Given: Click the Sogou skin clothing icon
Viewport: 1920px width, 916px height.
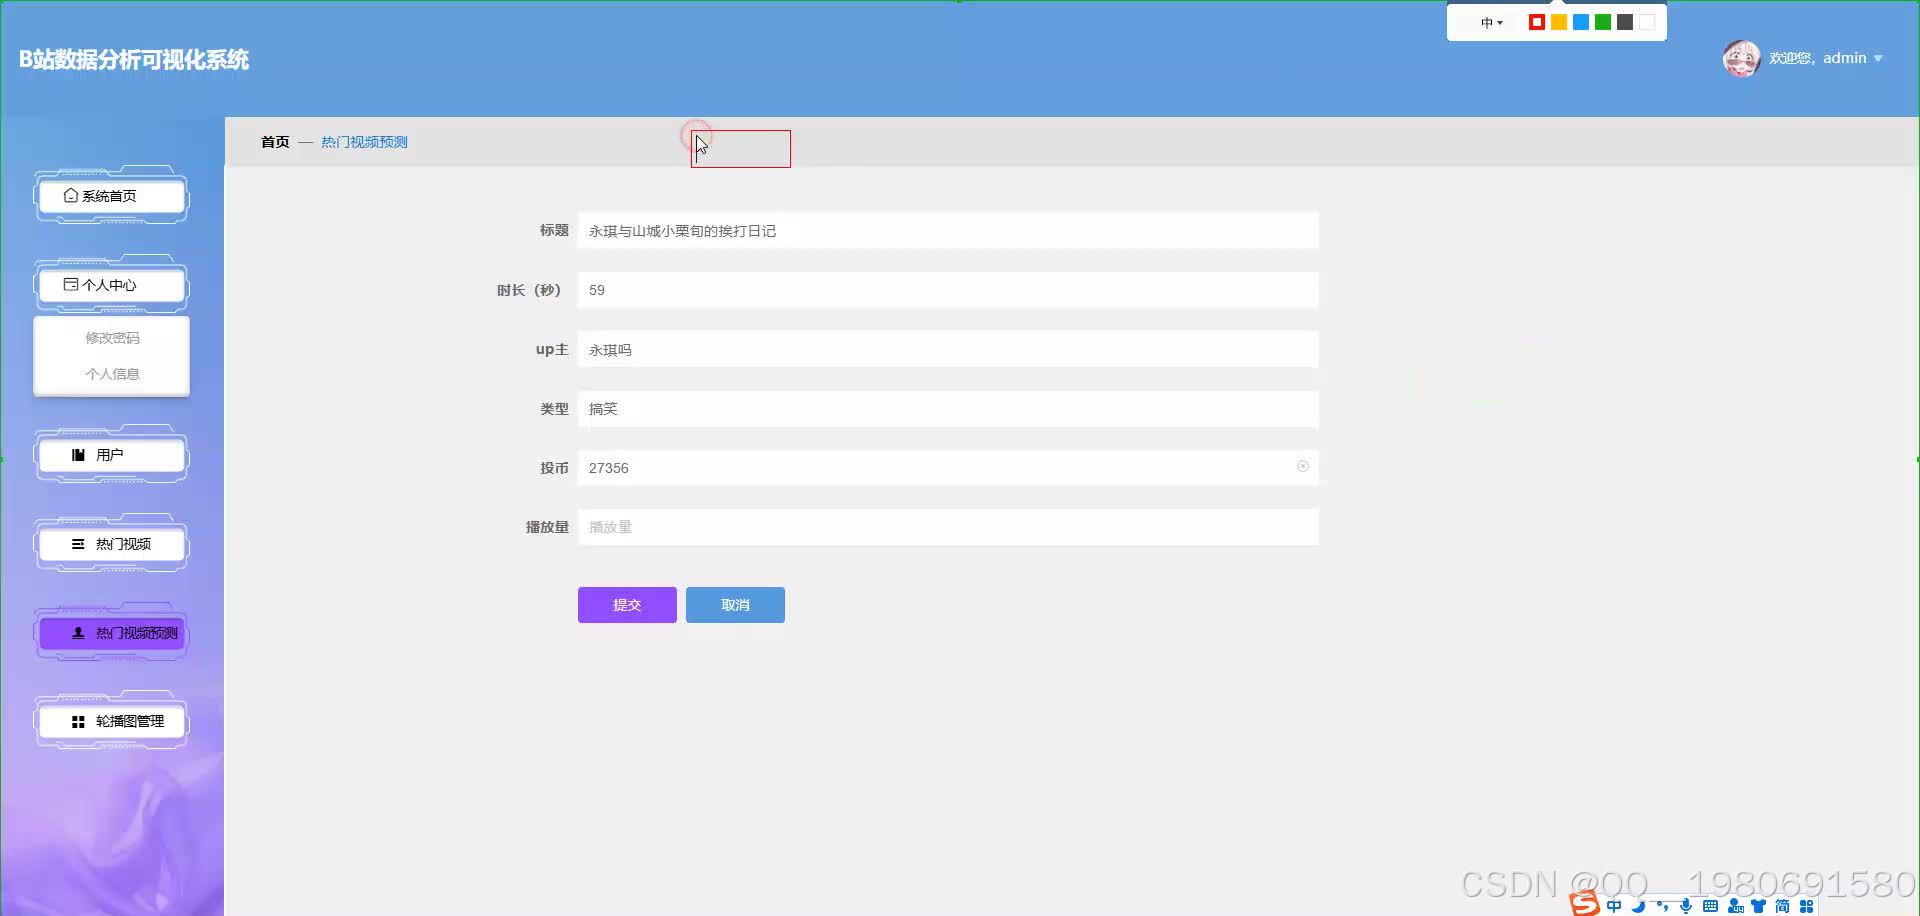Looking at the screenshot, I should click(x=1758, y=905).
